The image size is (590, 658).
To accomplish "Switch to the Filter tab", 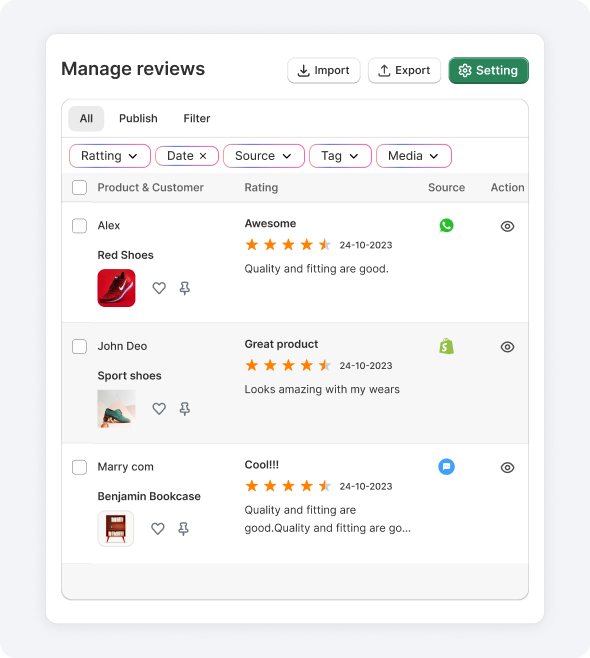I will point(196,118).
